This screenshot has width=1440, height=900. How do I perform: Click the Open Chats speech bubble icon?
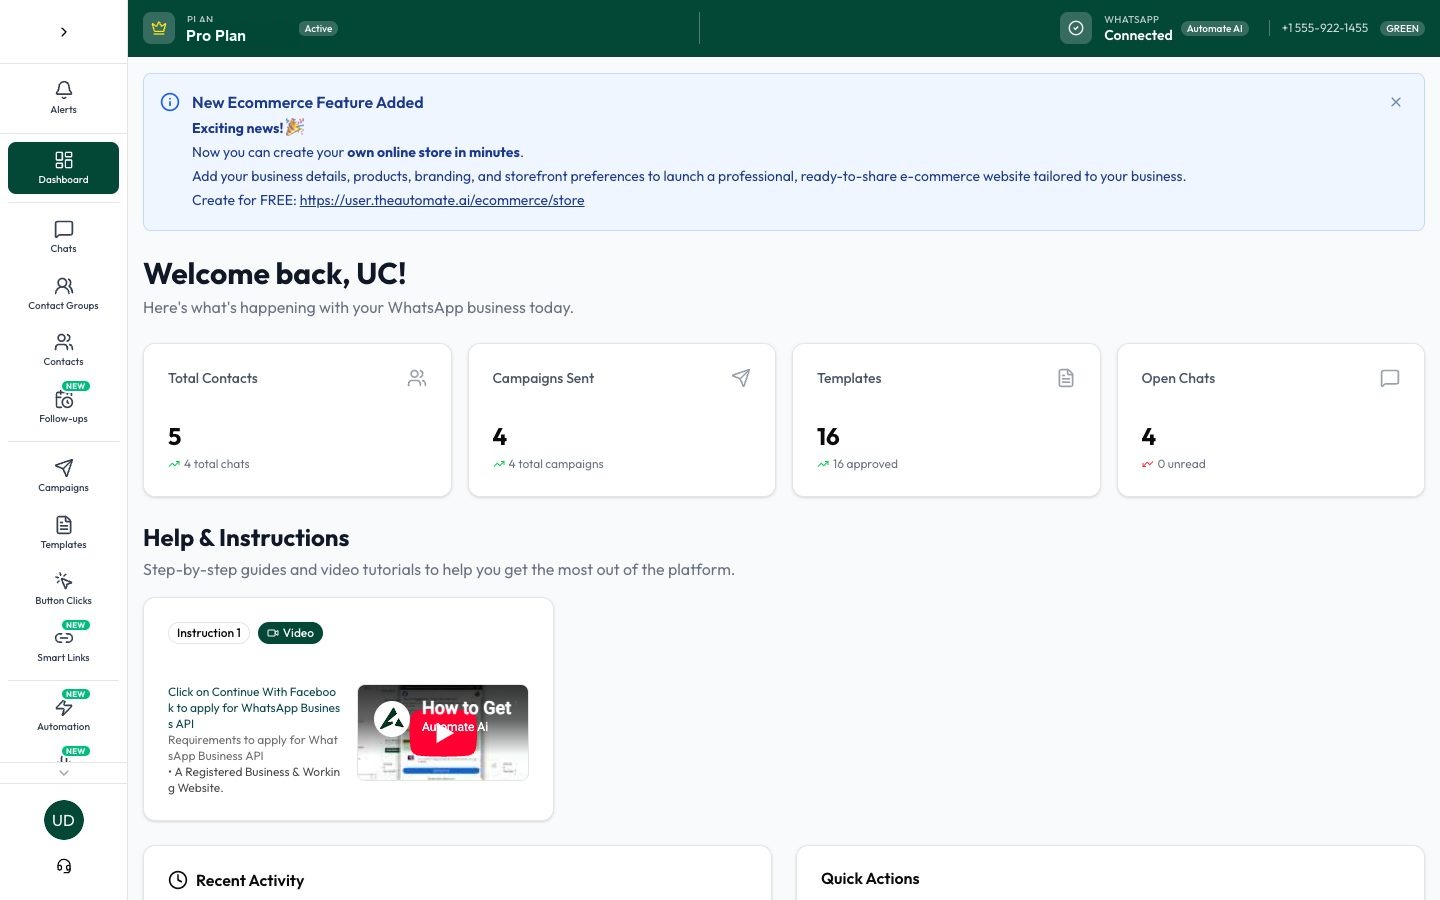(1390, 378)
